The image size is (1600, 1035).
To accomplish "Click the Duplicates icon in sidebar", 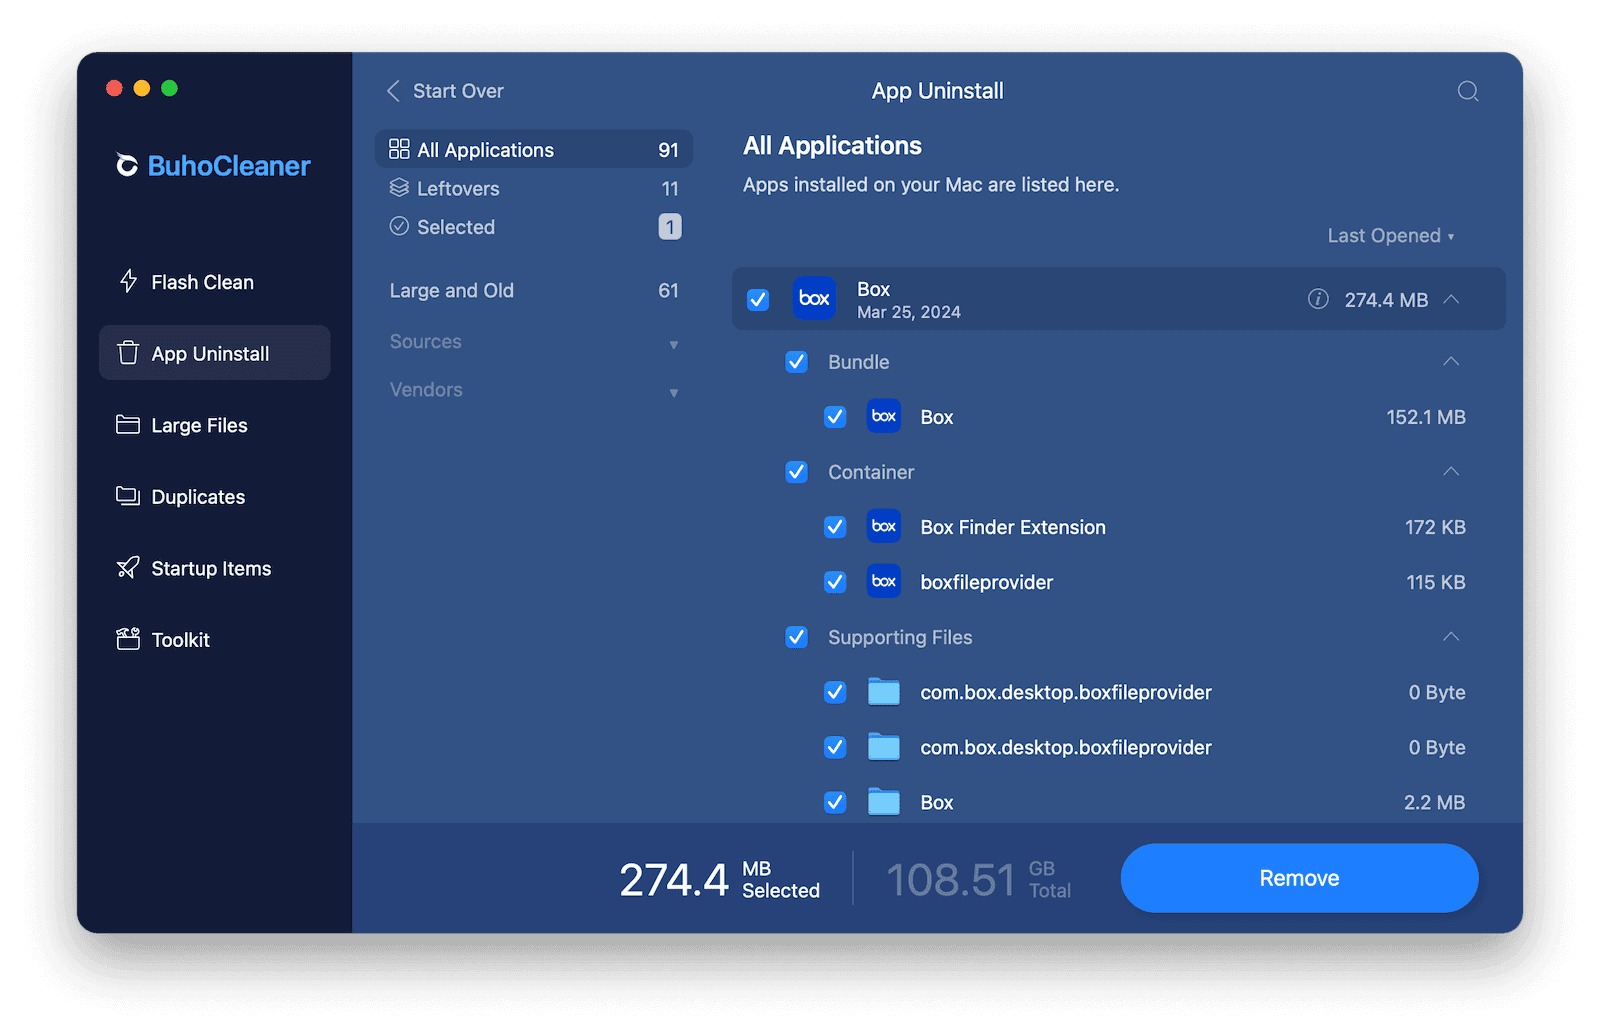I will pos(128,496).
